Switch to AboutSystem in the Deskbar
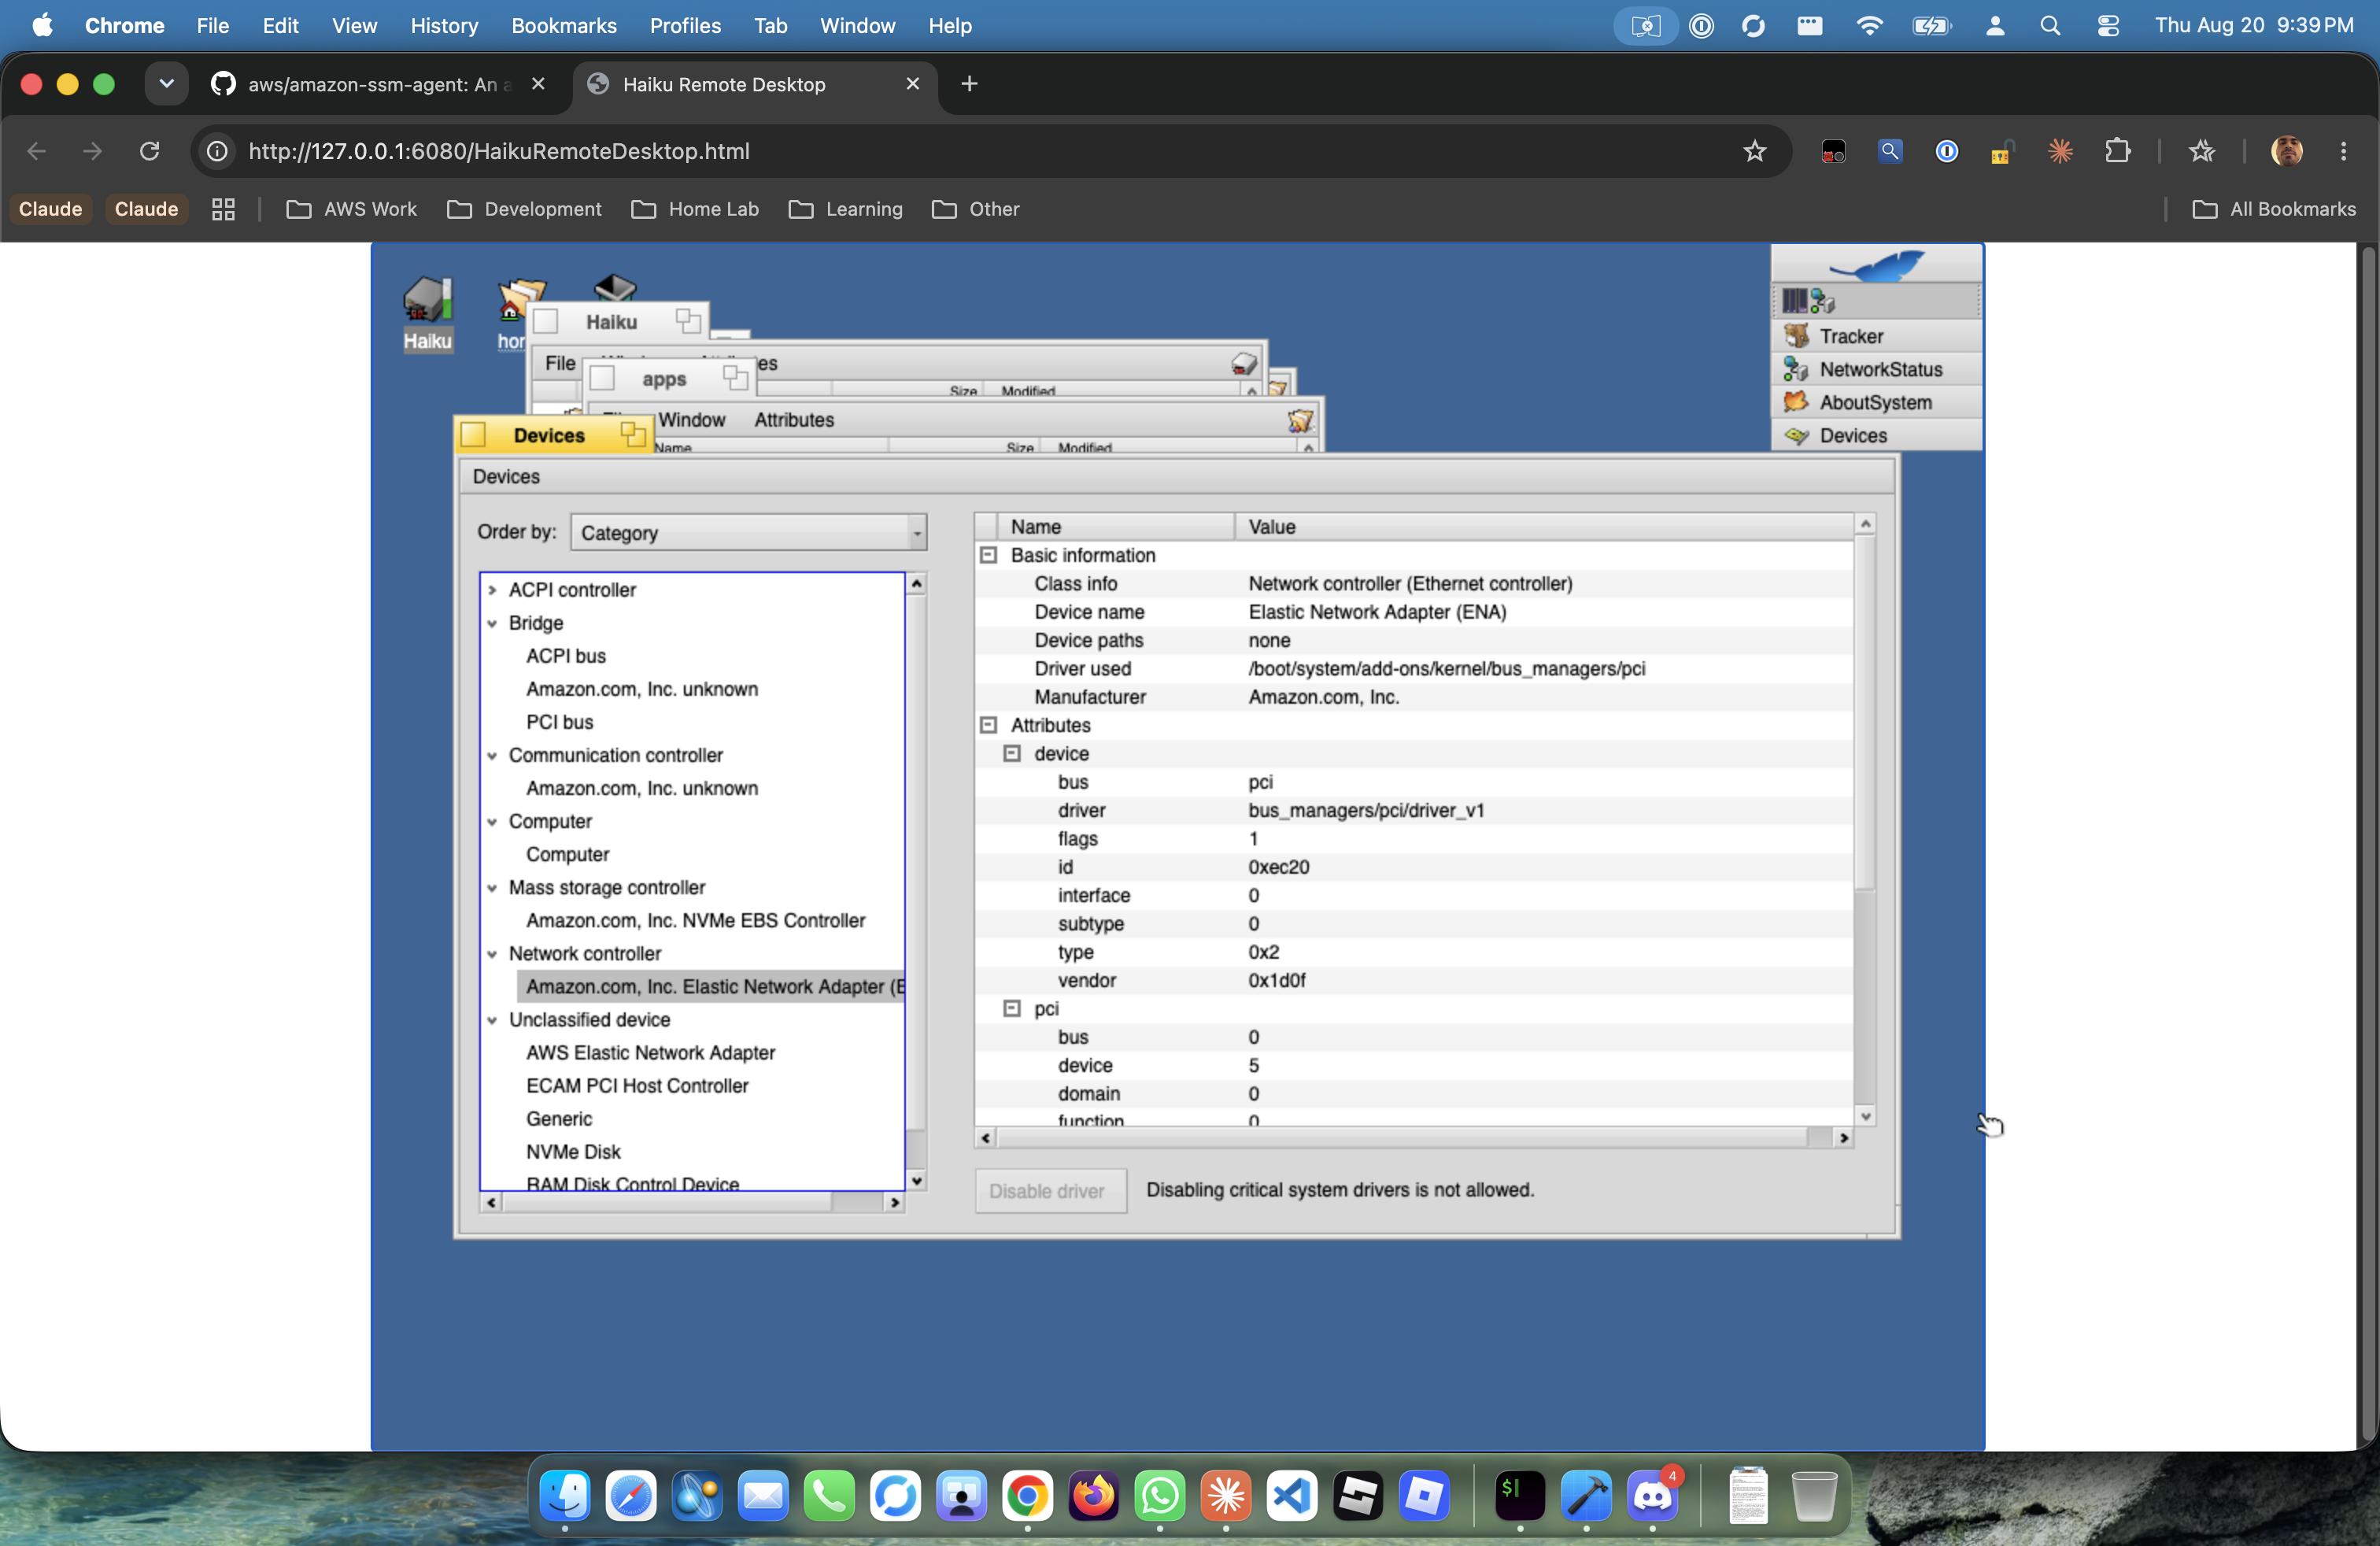This screenshot has width=2380, height=1546. pyautogui.click(x=1876, y=402)
